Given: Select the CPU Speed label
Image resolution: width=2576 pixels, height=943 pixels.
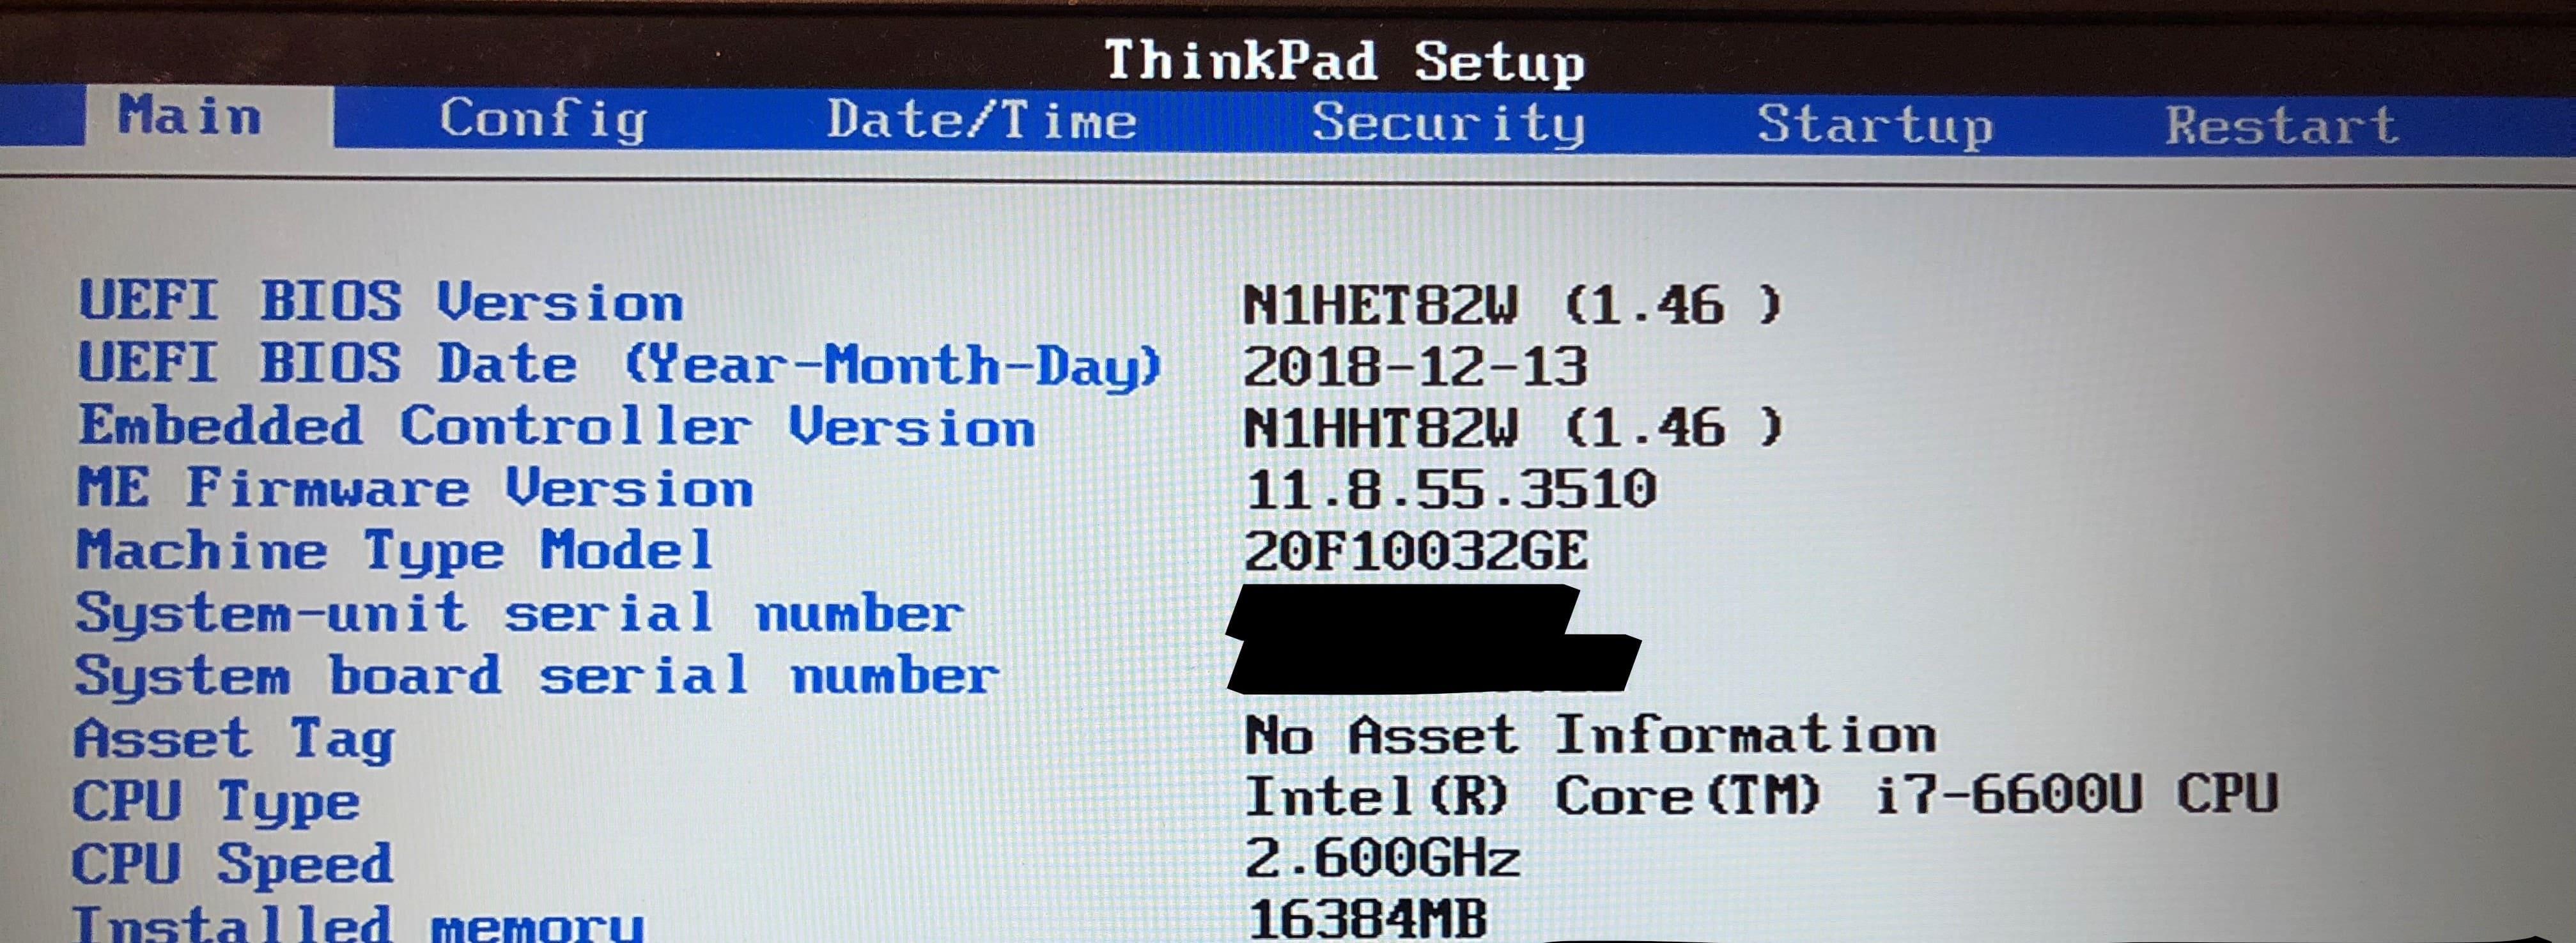Looking at the screenshot, I should pyautogui.click(x=232, y=864).
